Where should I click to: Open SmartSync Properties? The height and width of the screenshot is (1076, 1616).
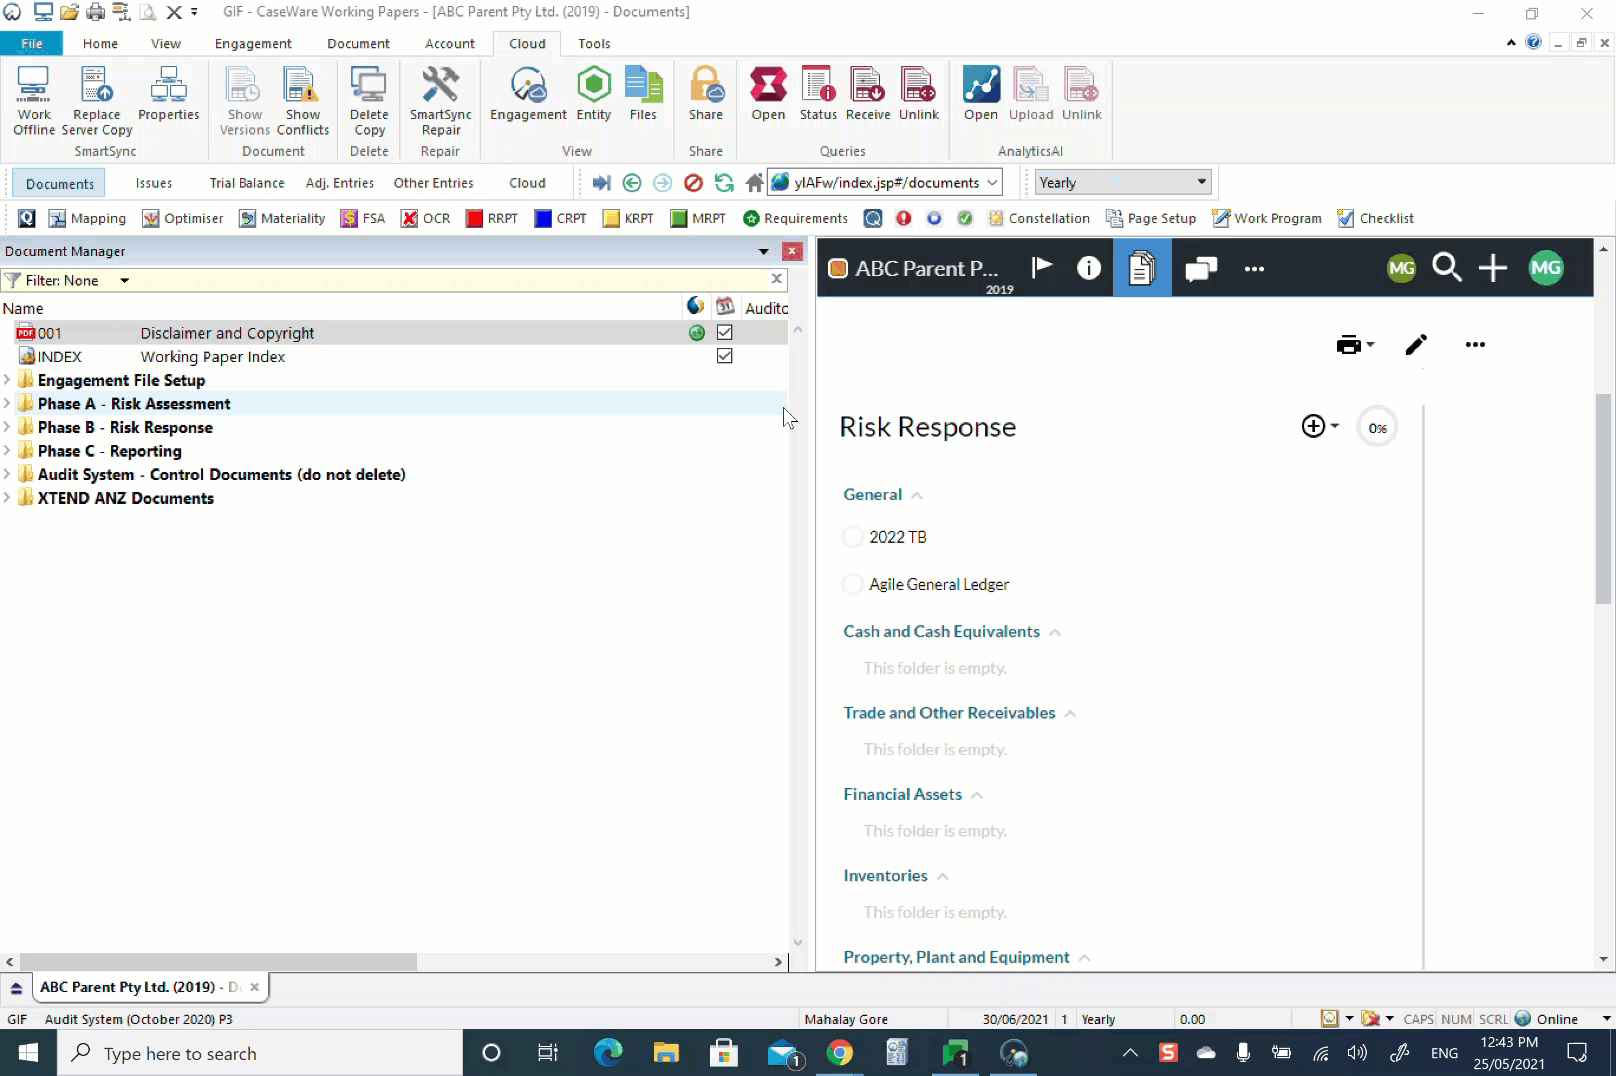[x=168, y=94]
